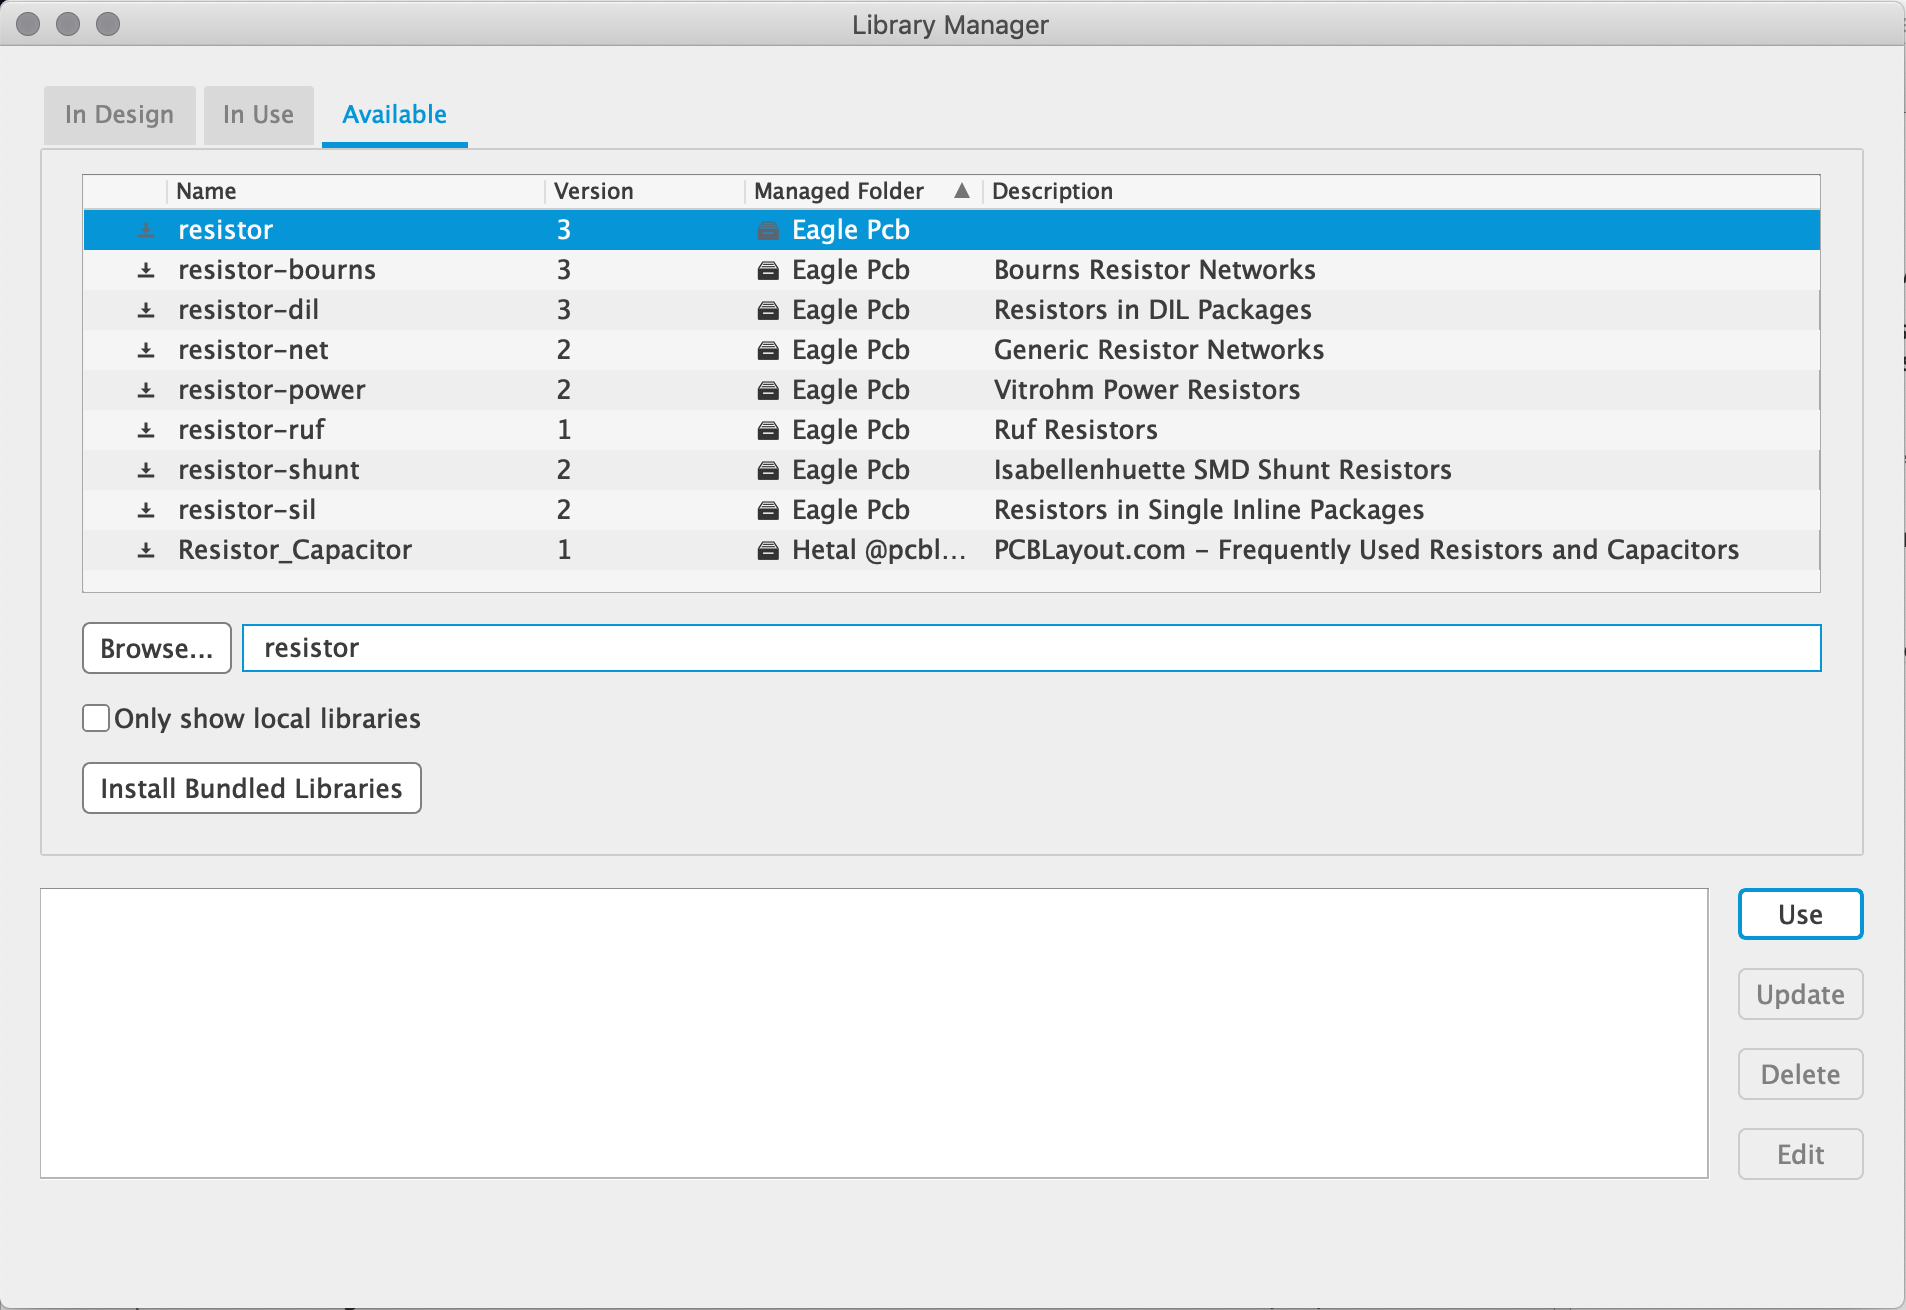Screen dimensions: 1906x1310
Task: Click download icon beside resistor-power
Action: pos(146,390)
